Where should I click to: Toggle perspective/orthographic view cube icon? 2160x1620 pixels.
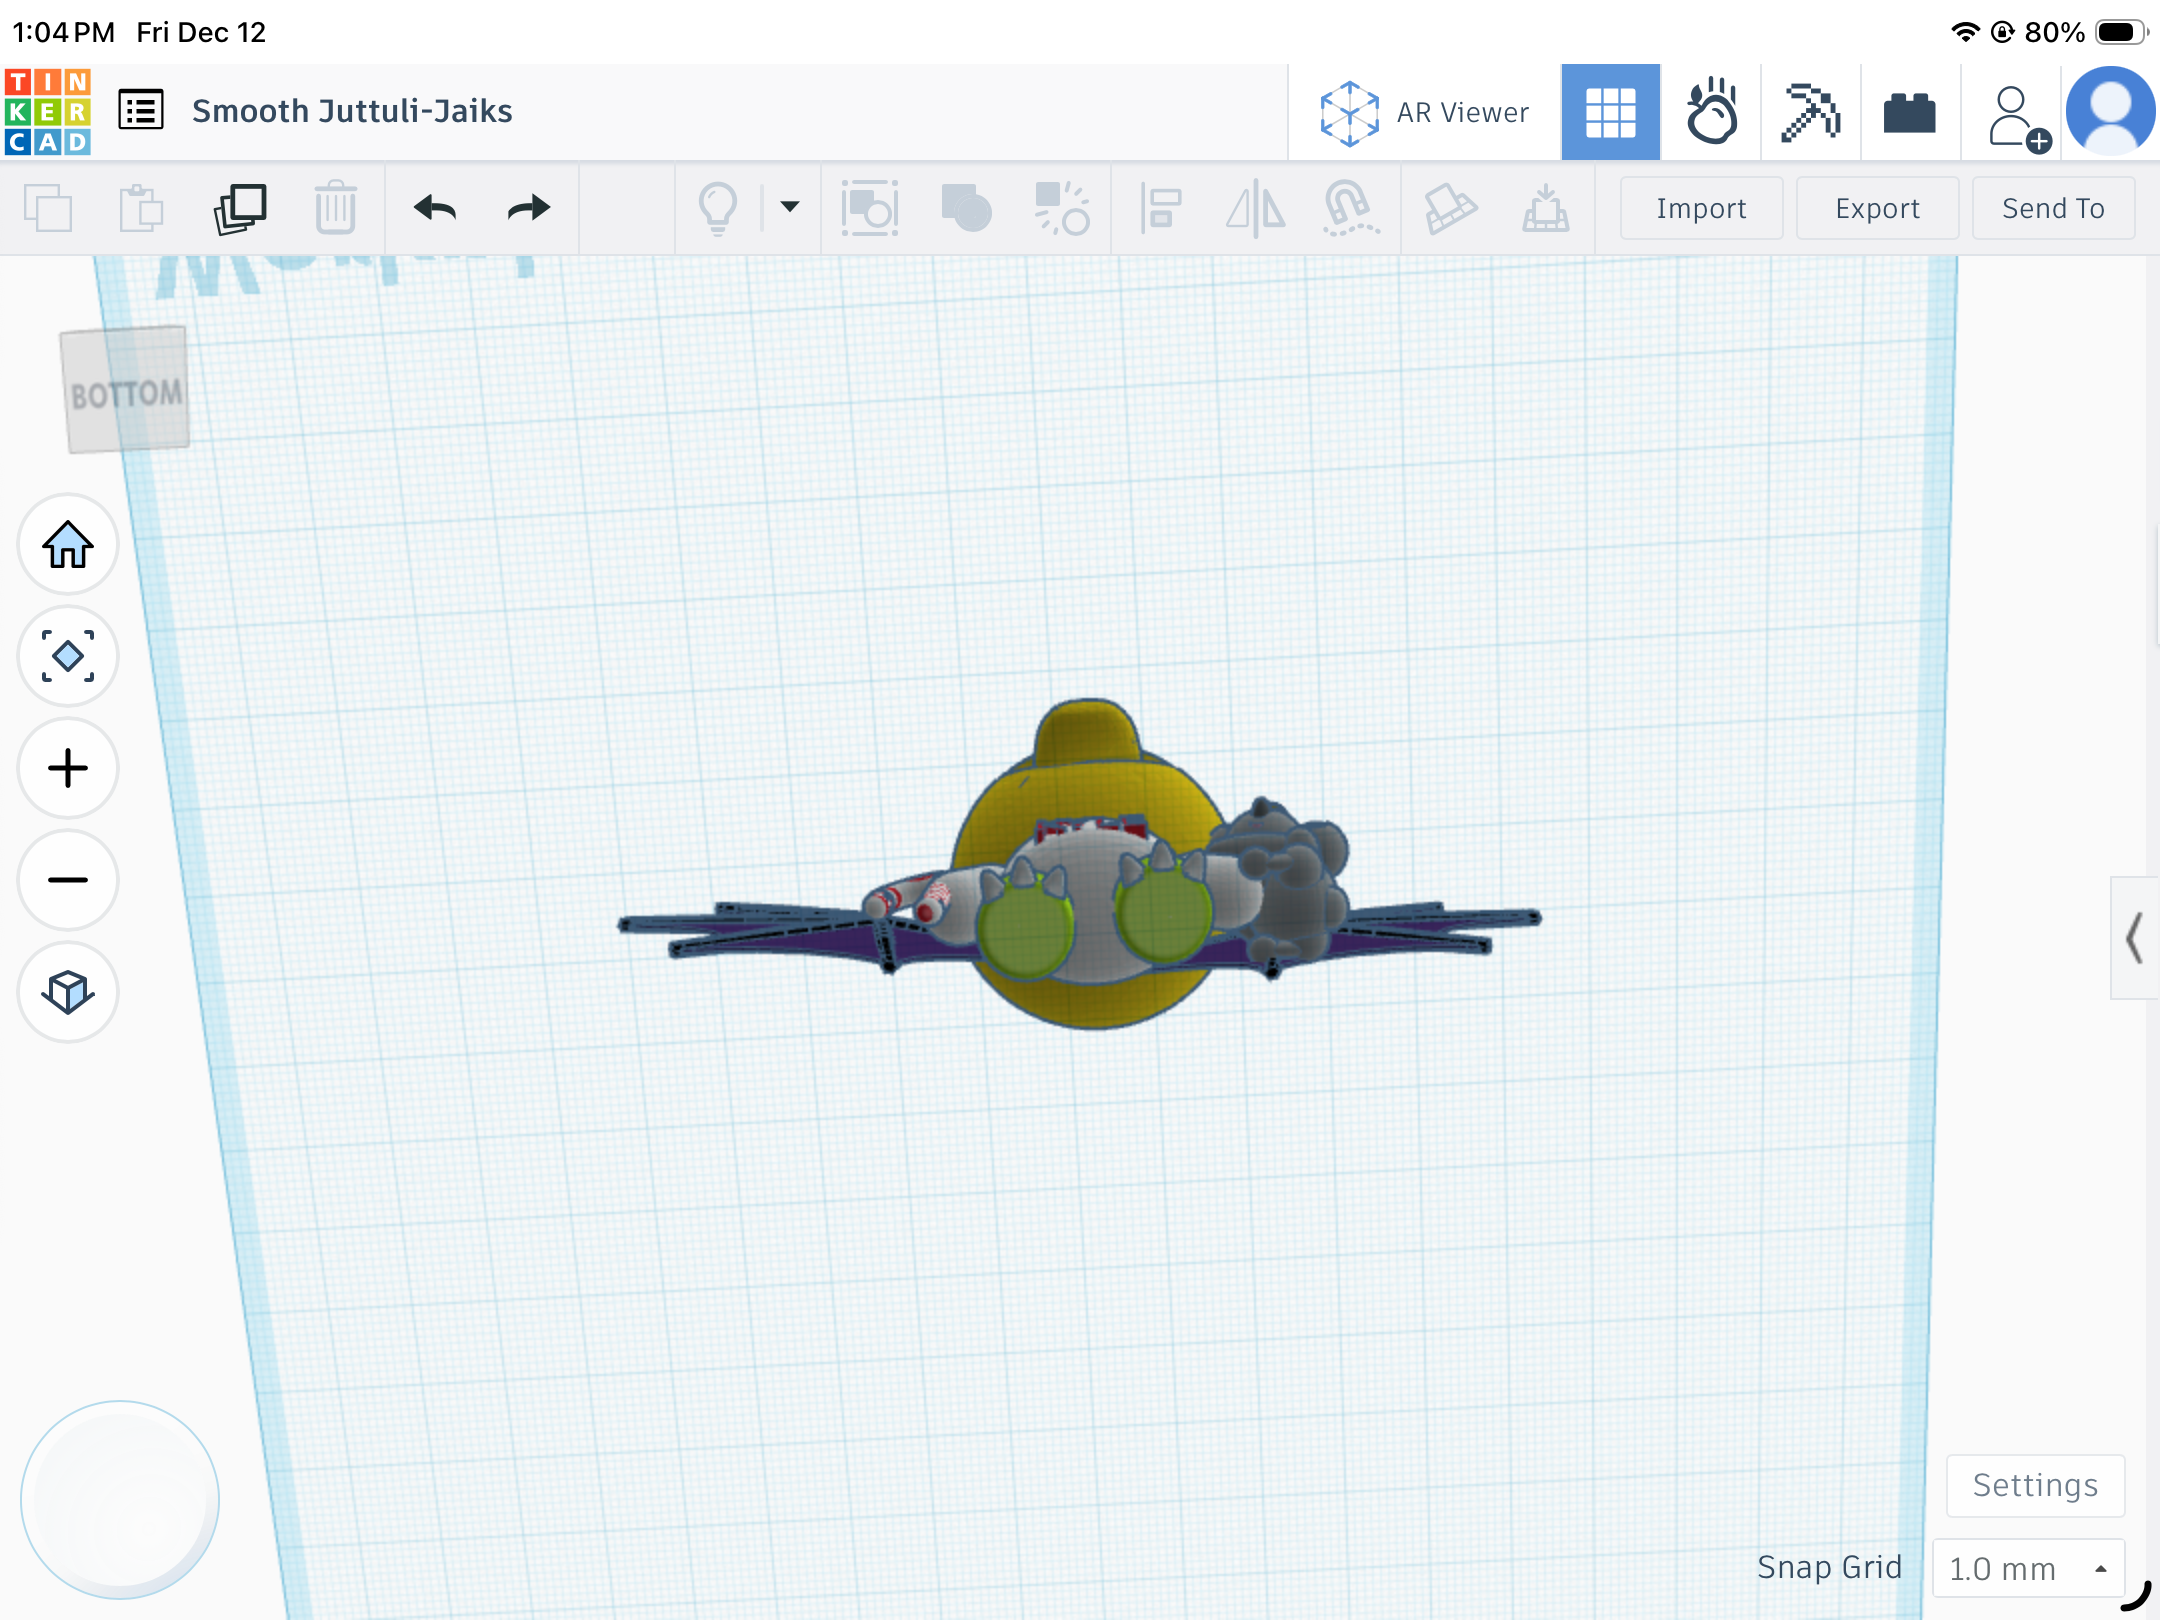click(x=68, y=992)
